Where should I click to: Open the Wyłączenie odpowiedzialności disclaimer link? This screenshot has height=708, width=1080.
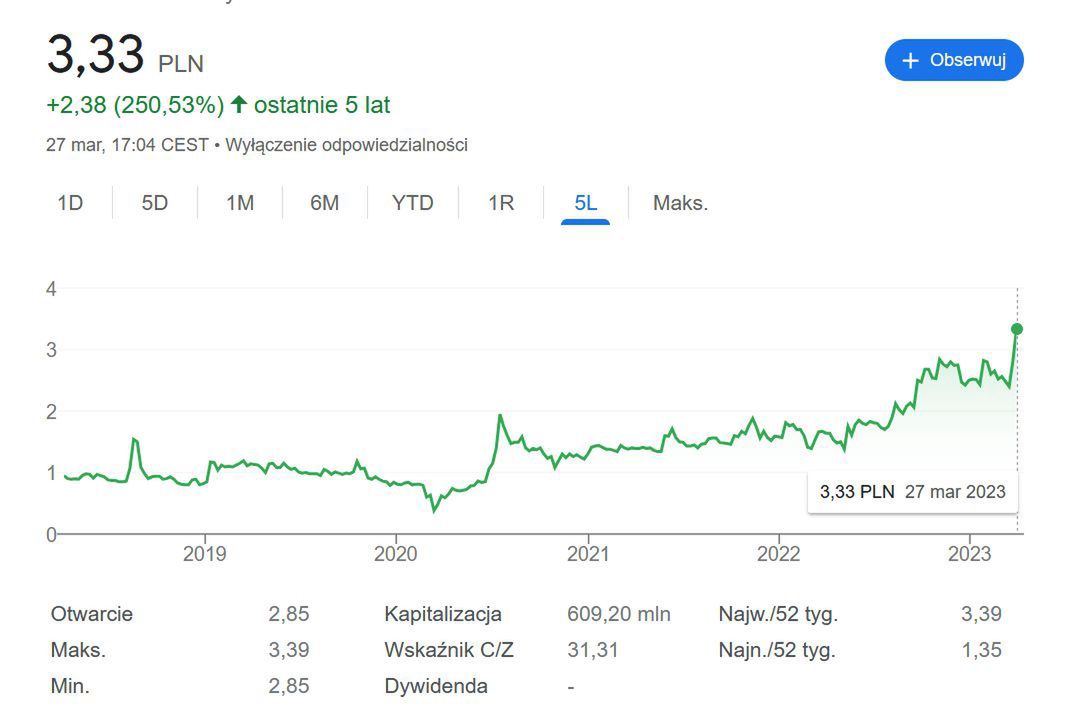tap(346, 145)
